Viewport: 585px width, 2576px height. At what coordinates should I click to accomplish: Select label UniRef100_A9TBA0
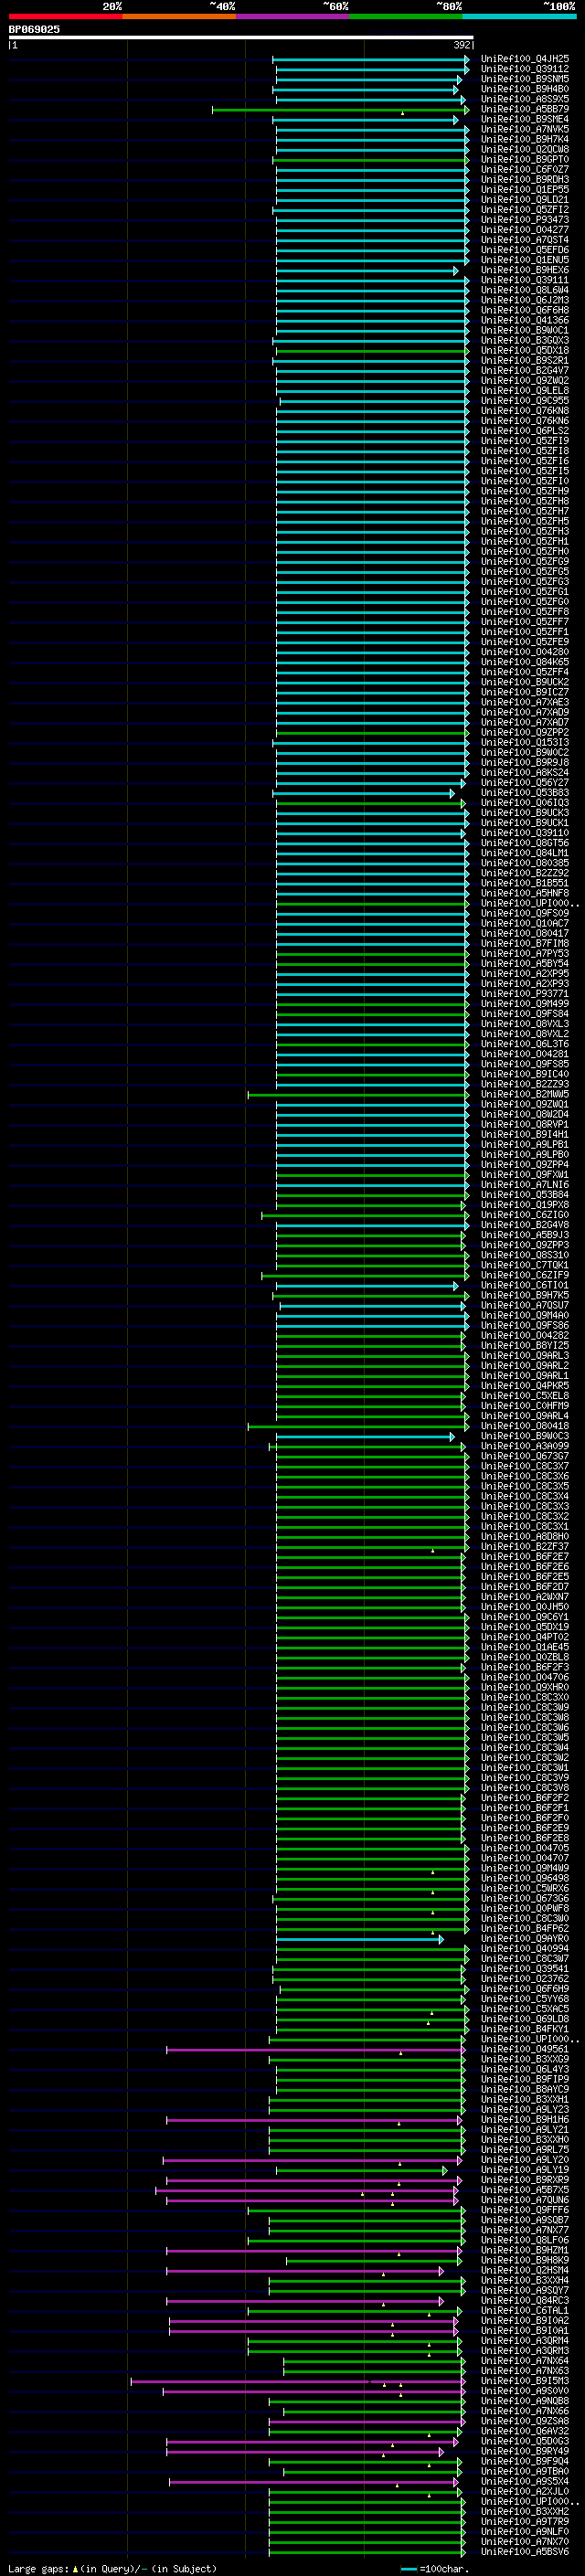[525, 2471]
